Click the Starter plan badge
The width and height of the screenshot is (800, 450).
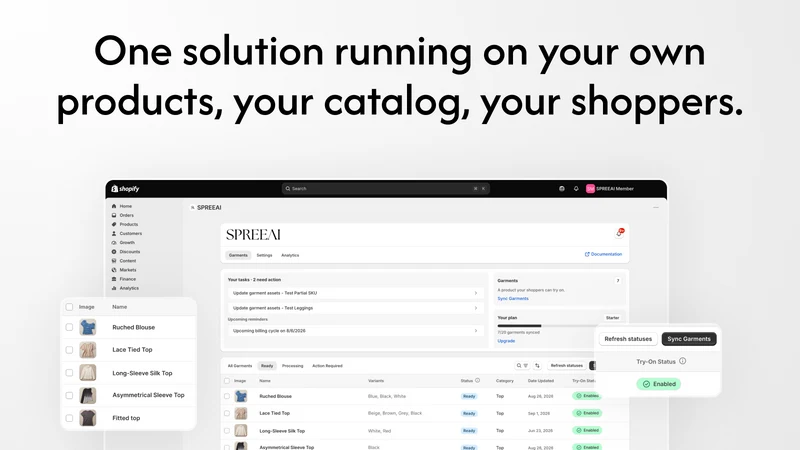click(612, 318)
